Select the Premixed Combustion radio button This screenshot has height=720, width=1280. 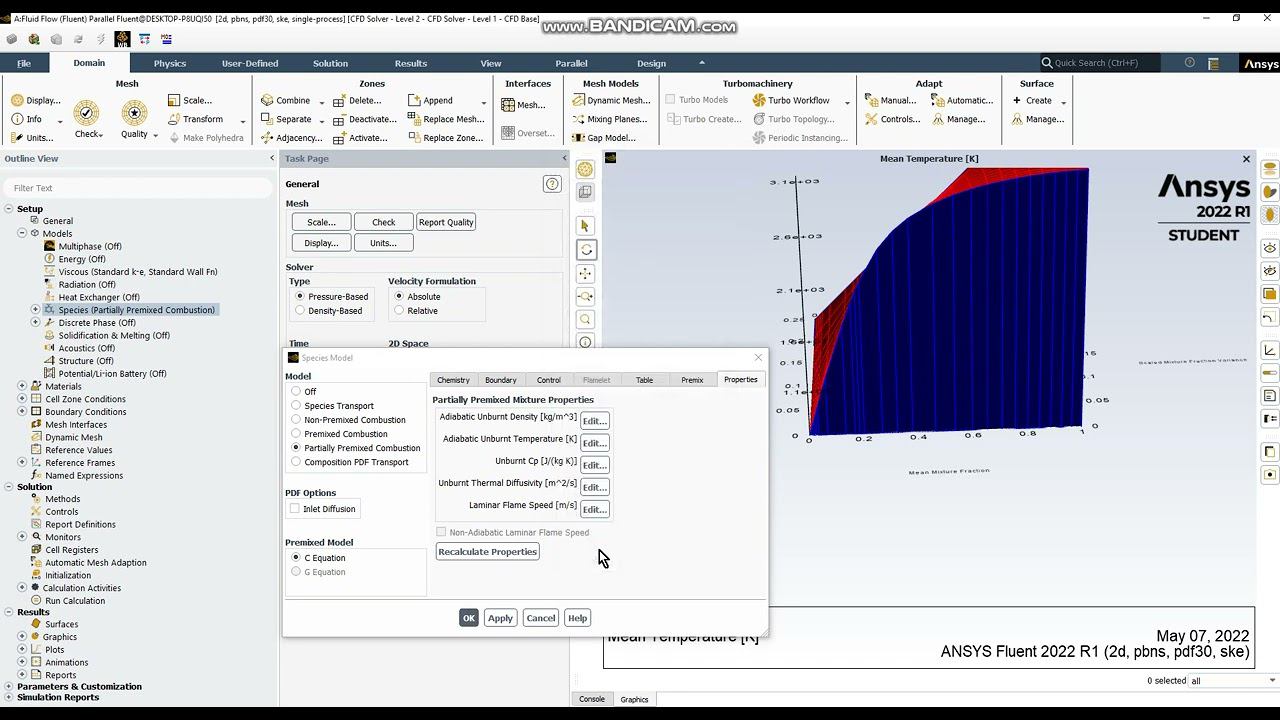pos(296,433)
